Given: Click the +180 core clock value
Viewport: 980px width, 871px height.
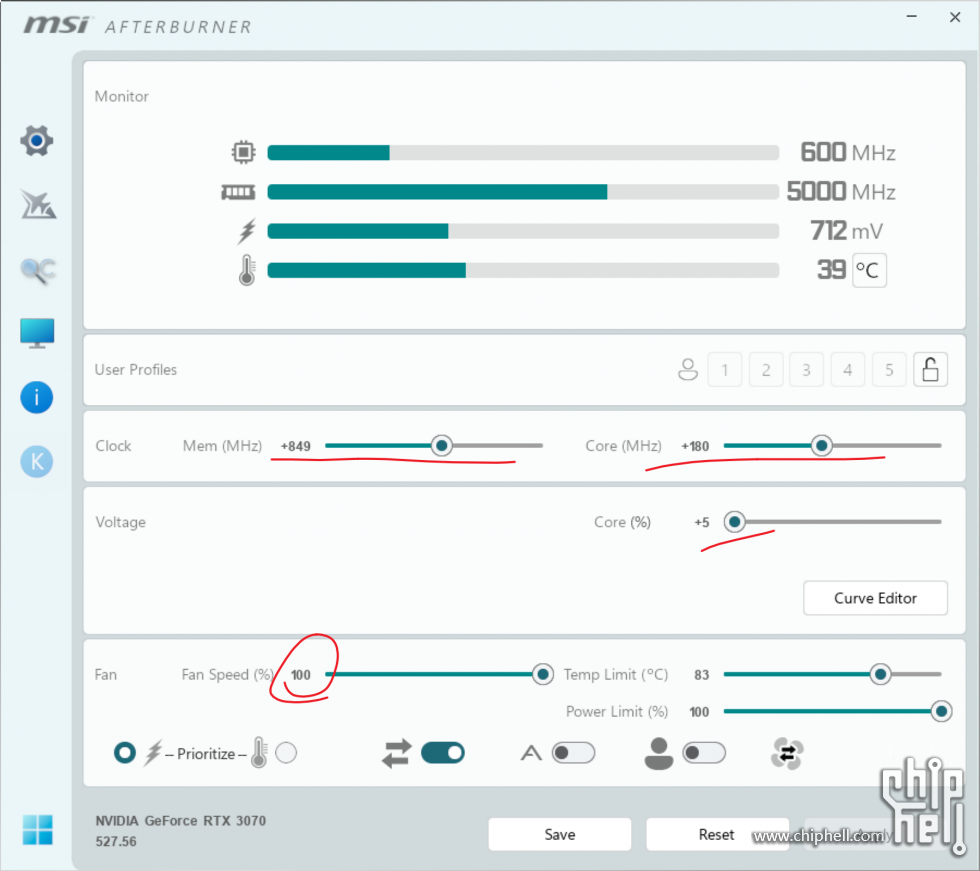Looking at the screenshot, I should point(695,446).
